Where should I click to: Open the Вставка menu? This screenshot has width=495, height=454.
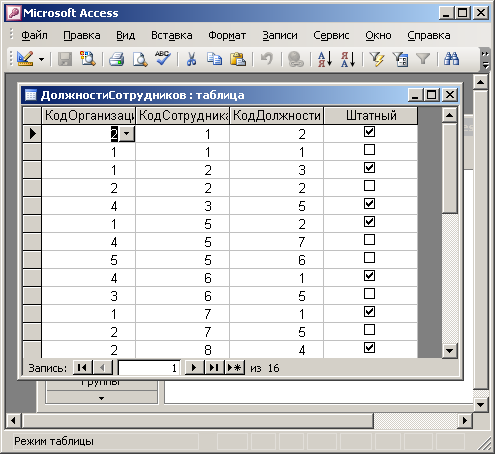(x=172, y=35)
